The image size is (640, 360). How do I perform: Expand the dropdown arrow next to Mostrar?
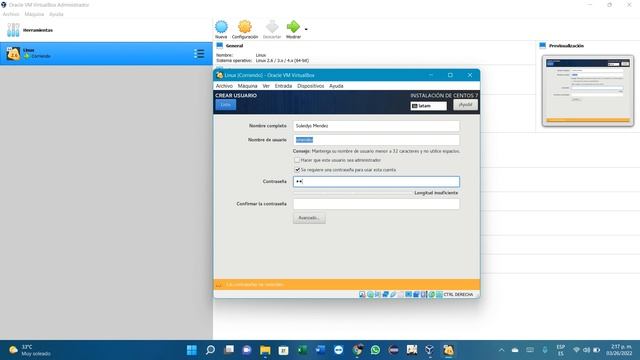pos(306,29)
